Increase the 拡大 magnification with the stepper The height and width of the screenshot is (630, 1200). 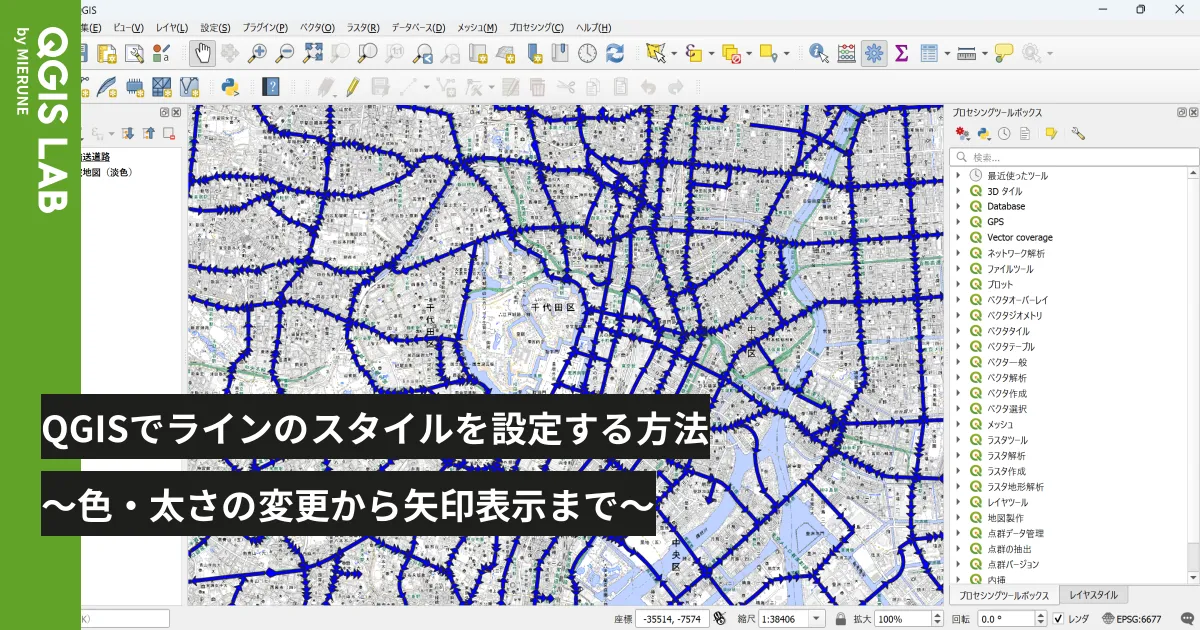tap(937, 615)
